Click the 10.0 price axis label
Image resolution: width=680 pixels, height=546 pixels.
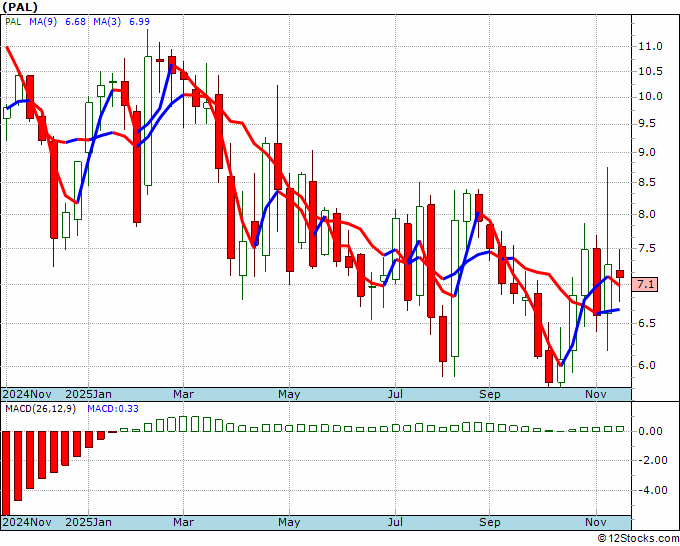point(650,97)
